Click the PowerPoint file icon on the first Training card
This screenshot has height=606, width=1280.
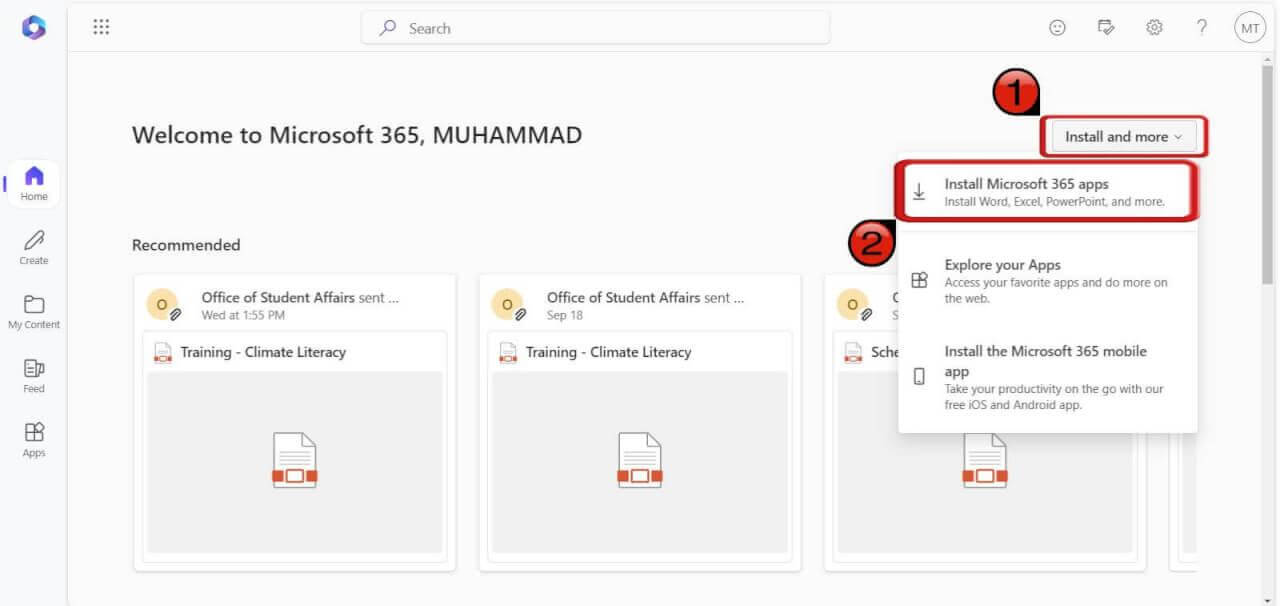[163, 352]
